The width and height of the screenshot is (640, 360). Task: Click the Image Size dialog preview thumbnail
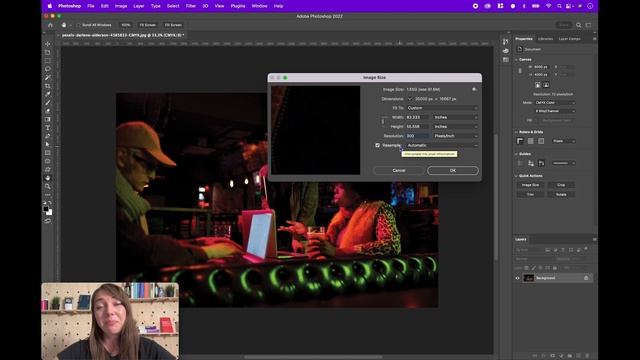click(316, 130)
